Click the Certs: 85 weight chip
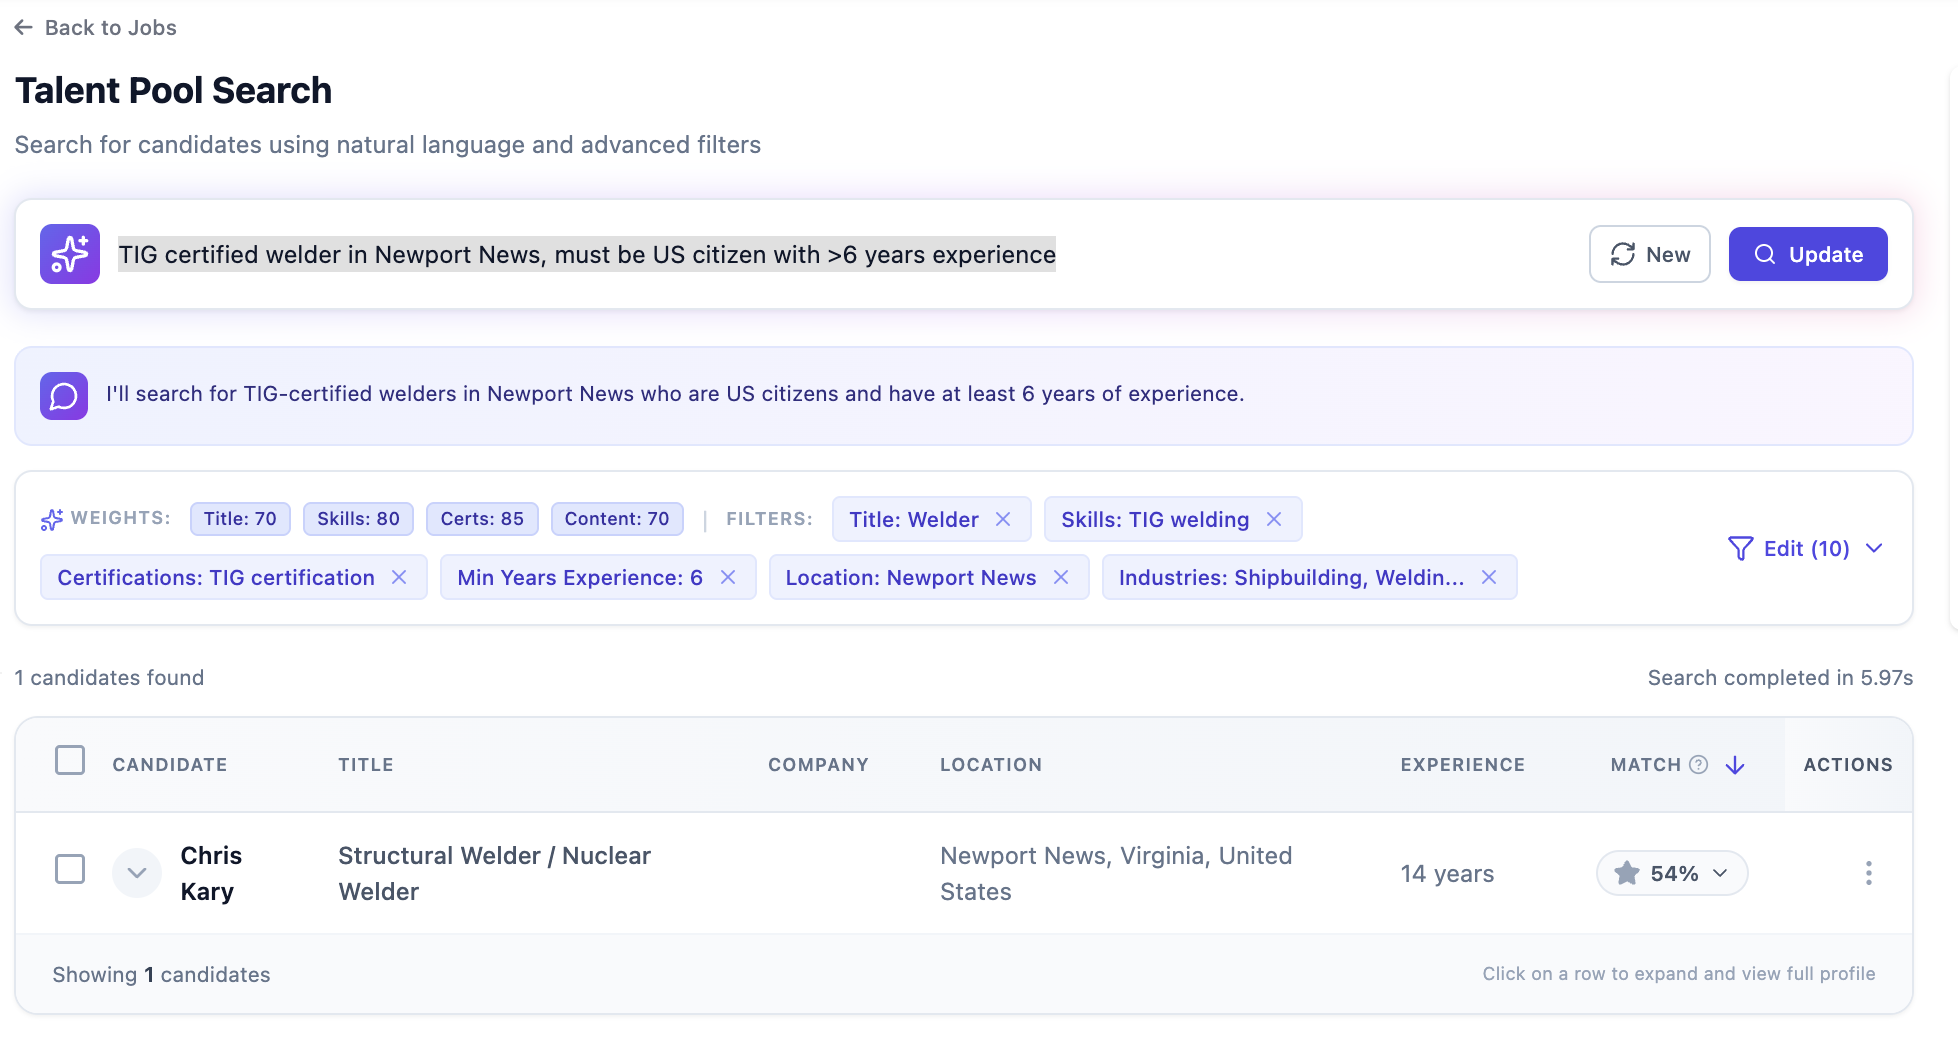Viewport: 1958px width, 1044px height. click(x=482, y=519)
